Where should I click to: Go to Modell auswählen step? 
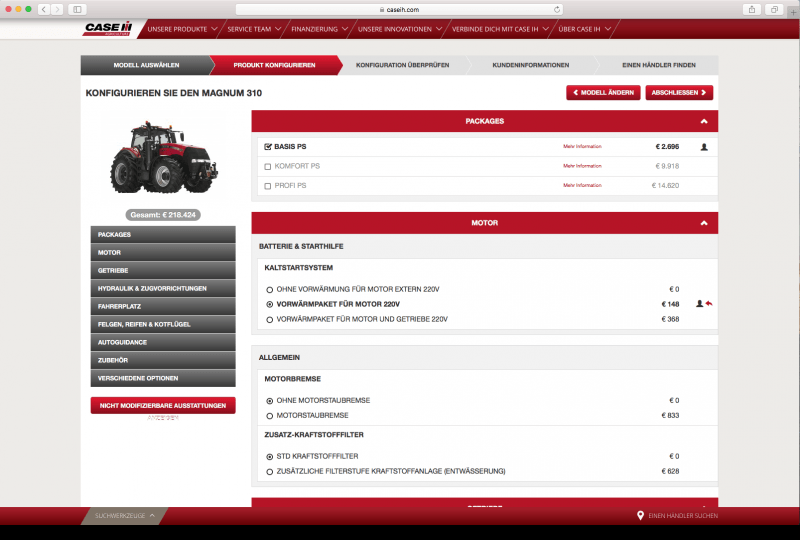146,65
